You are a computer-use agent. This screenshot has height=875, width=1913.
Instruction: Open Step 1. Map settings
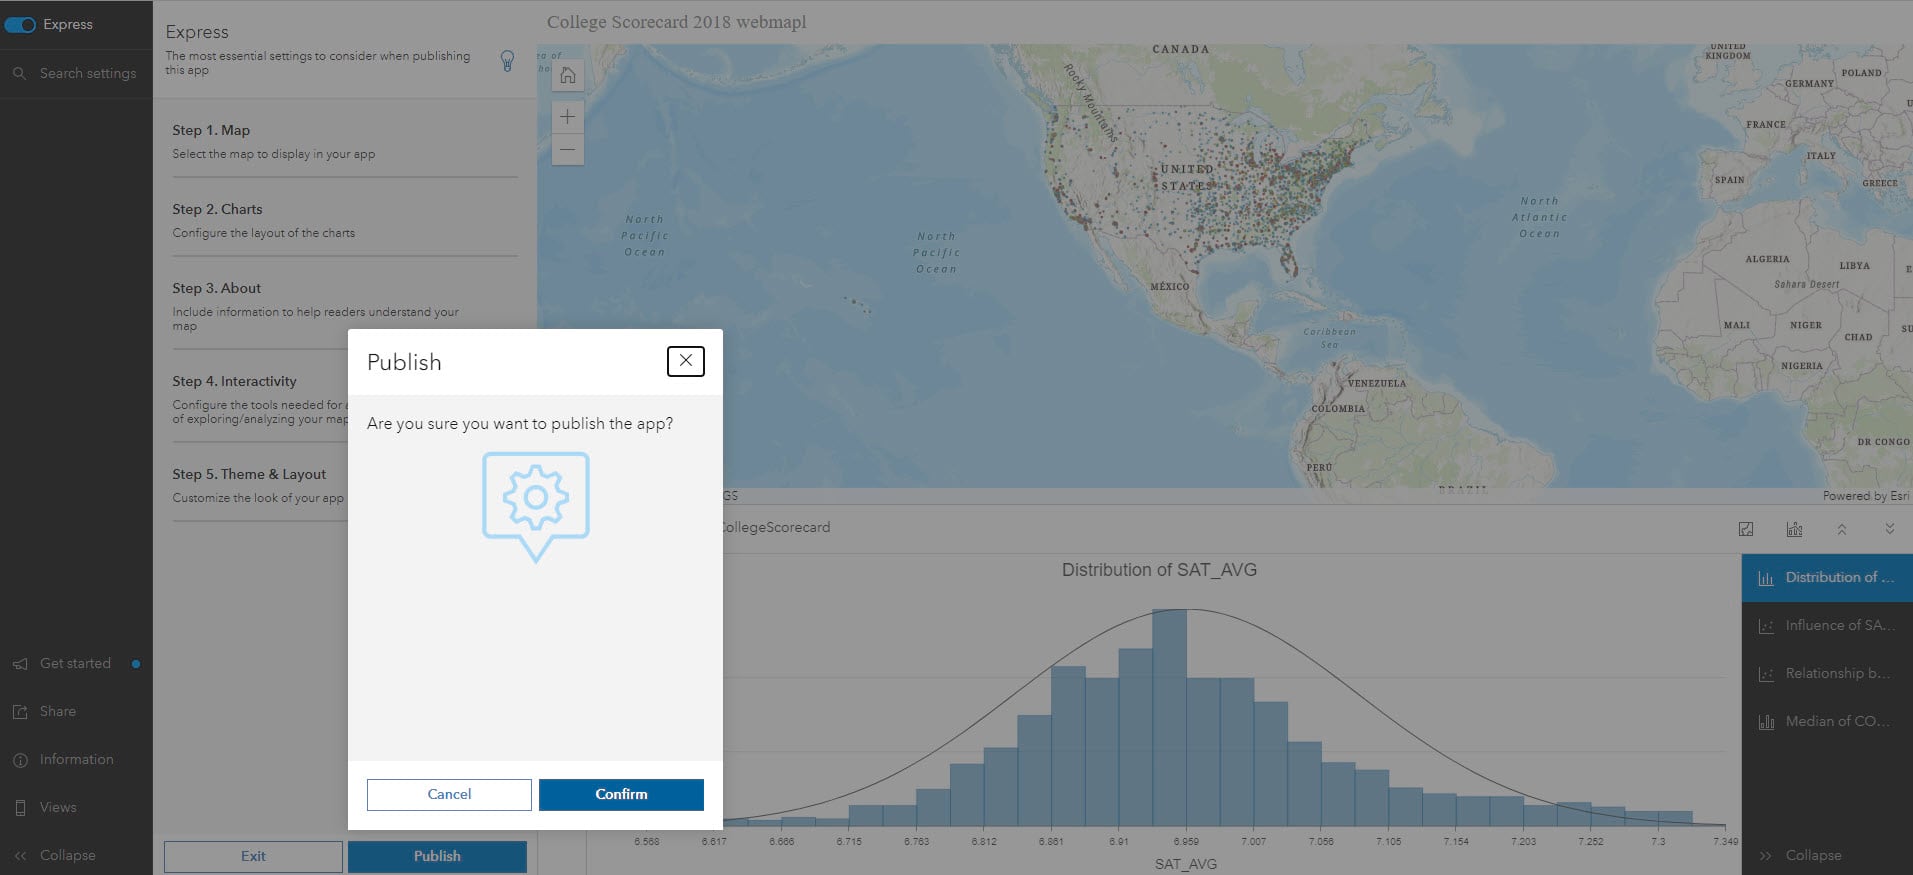[x=211, y=130]
